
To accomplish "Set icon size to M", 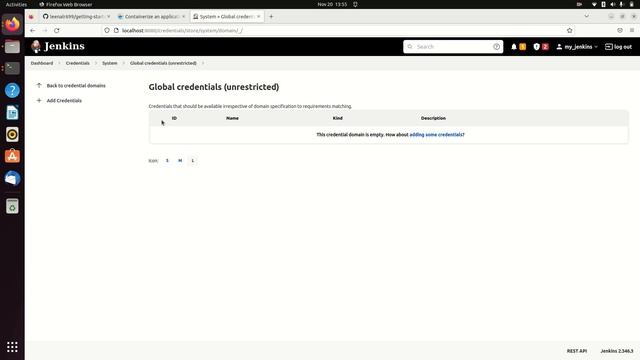I will tap(180, 160).
